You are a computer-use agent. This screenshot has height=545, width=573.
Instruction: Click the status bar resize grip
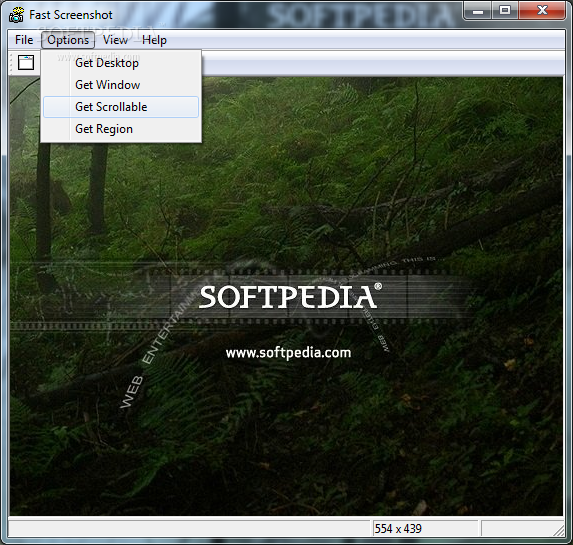(x=559, y=531)
